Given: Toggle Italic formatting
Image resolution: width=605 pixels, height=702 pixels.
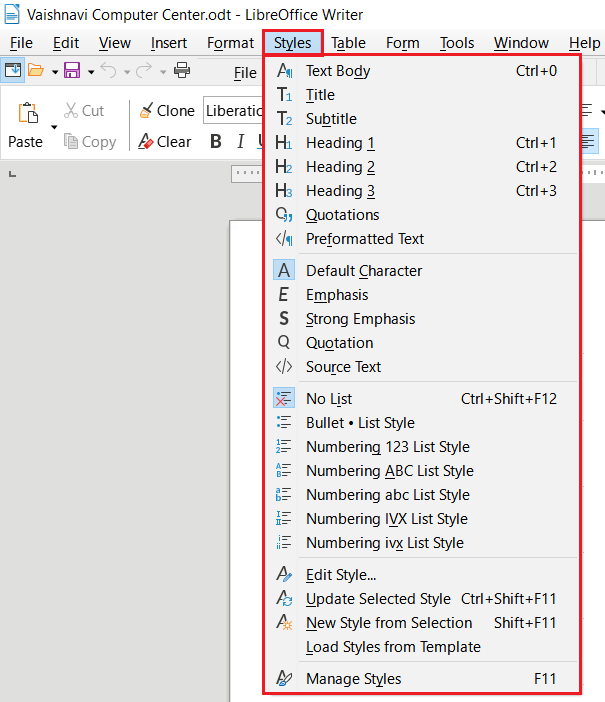Looking at the screenshot, I should 241,141.
